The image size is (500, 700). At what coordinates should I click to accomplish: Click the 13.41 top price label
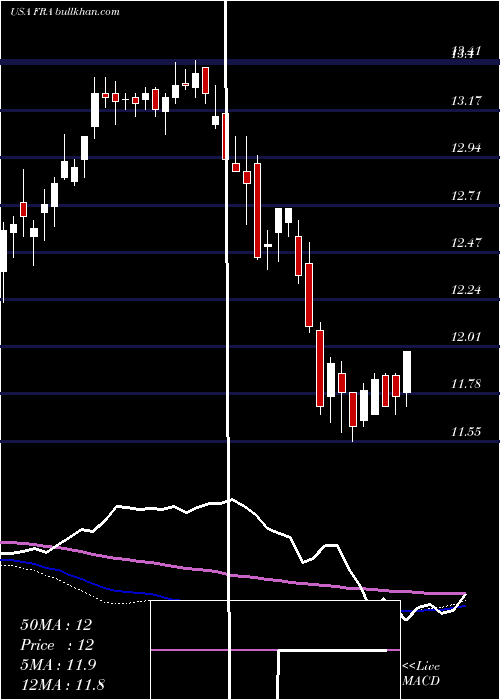(467, 52)
